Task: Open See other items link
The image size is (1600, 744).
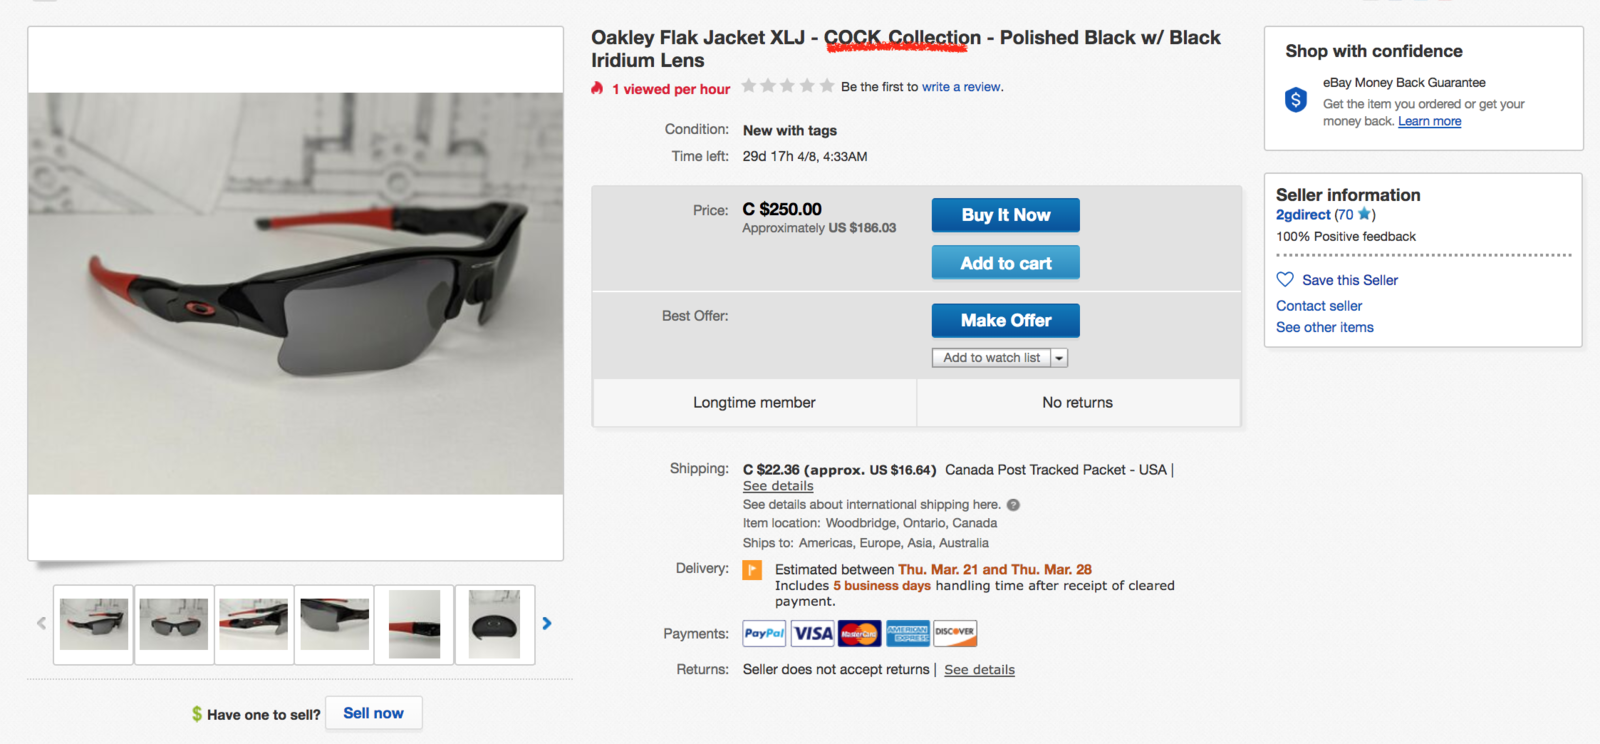Action: [1324, 327]
